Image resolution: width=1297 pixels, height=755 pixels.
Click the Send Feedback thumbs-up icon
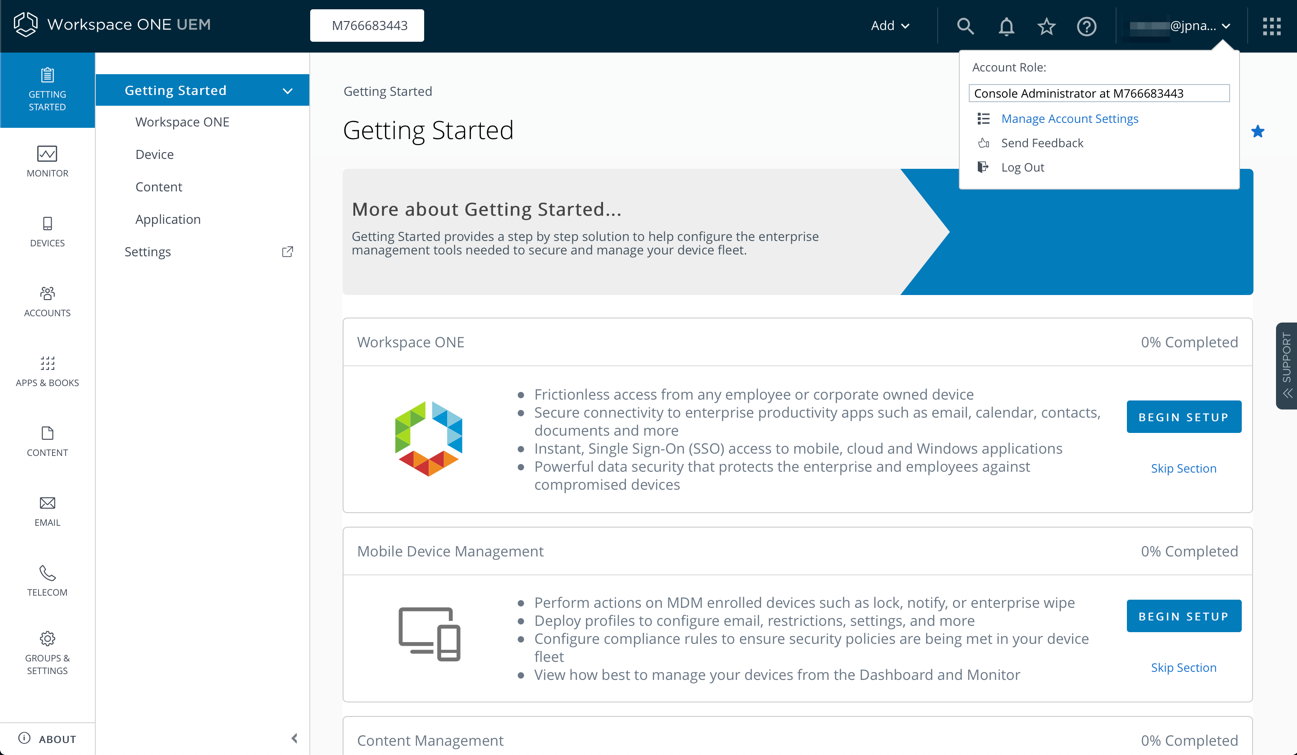(x=984, y=143)
